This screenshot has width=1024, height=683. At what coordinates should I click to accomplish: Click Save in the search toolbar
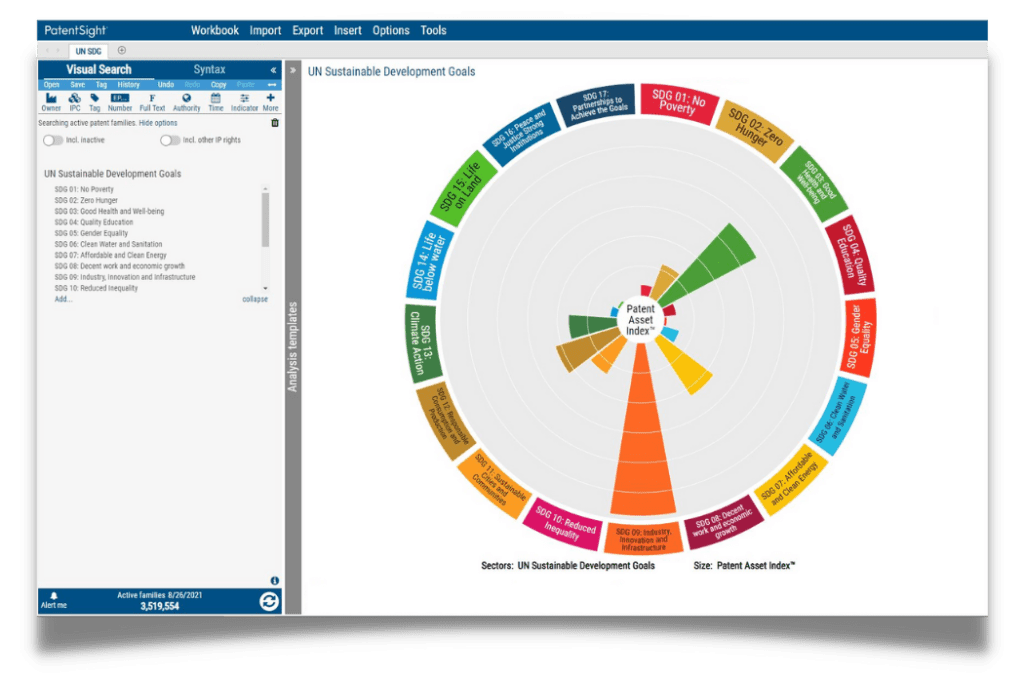pyautogui.click(x=78, y=85)
